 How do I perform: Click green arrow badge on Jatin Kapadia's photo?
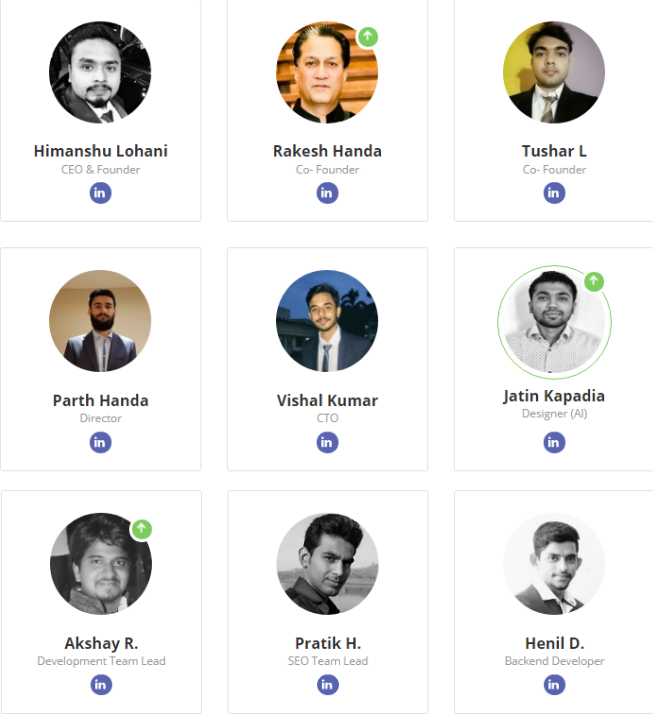point(594,281)
